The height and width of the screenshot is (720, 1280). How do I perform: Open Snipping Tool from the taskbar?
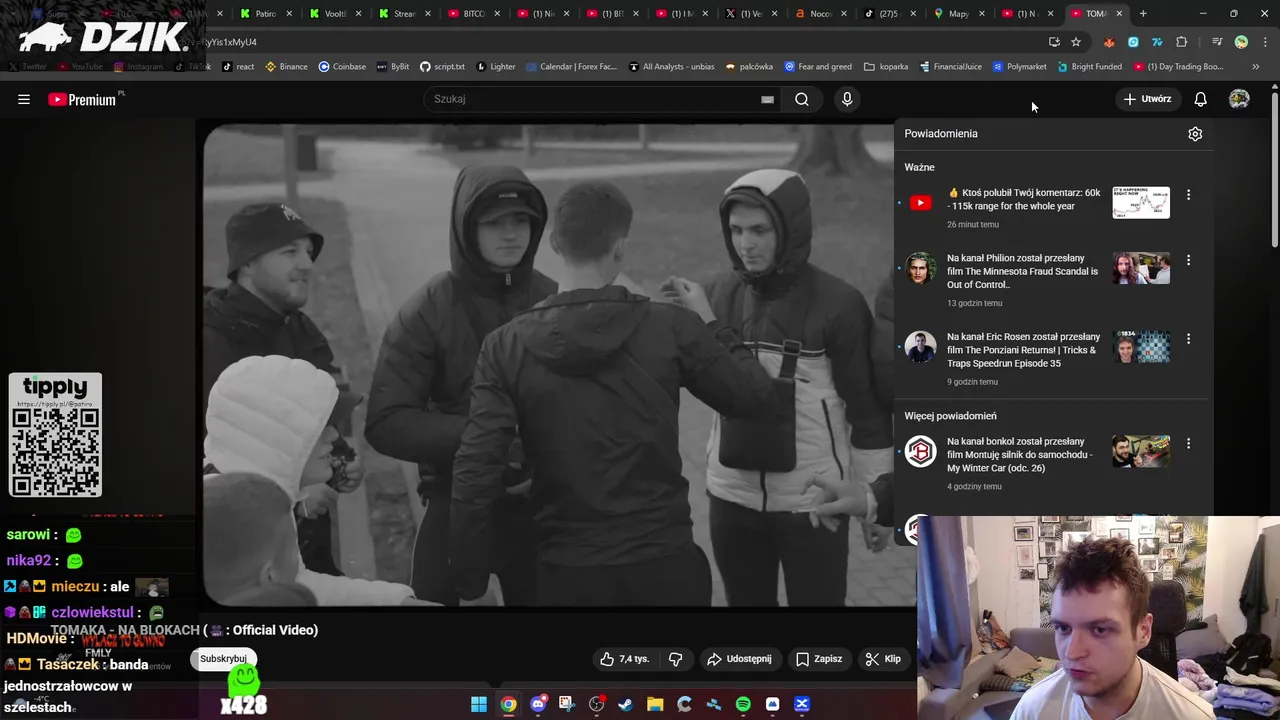[x=567, y=704]
